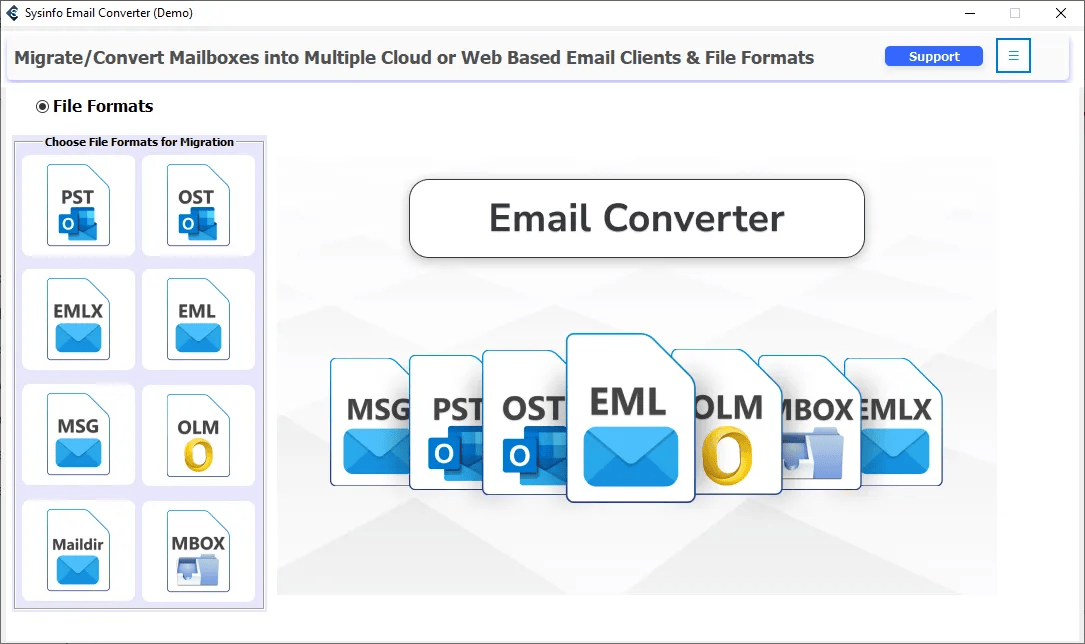Select the EML format in the left panel
This screenshot has height=644, width=1085.
point(198,319)
